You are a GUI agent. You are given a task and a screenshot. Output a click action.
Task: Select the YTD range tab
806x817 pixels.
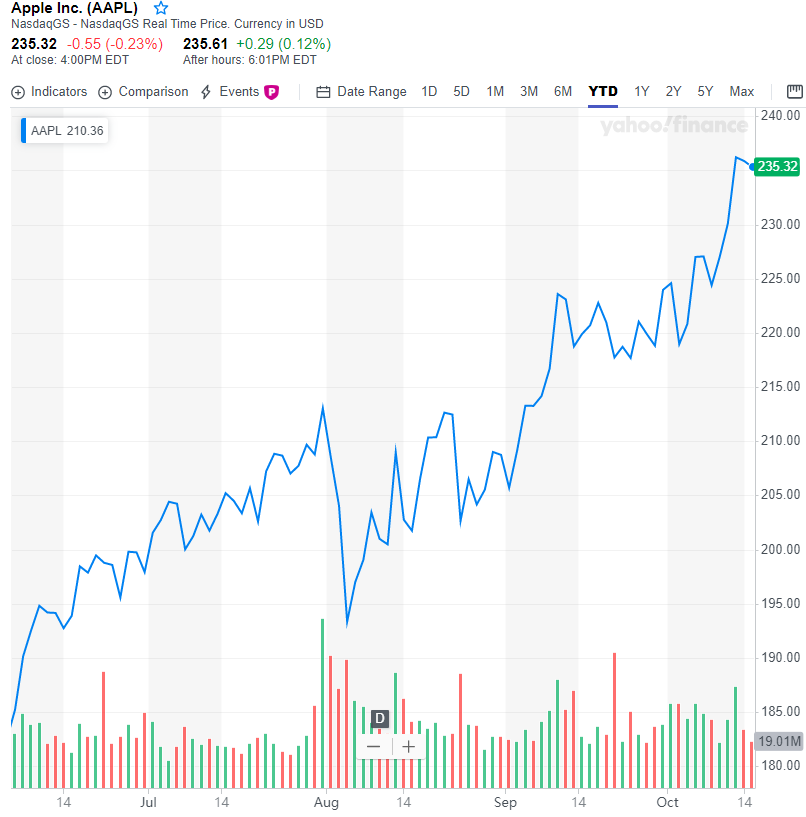603,92
